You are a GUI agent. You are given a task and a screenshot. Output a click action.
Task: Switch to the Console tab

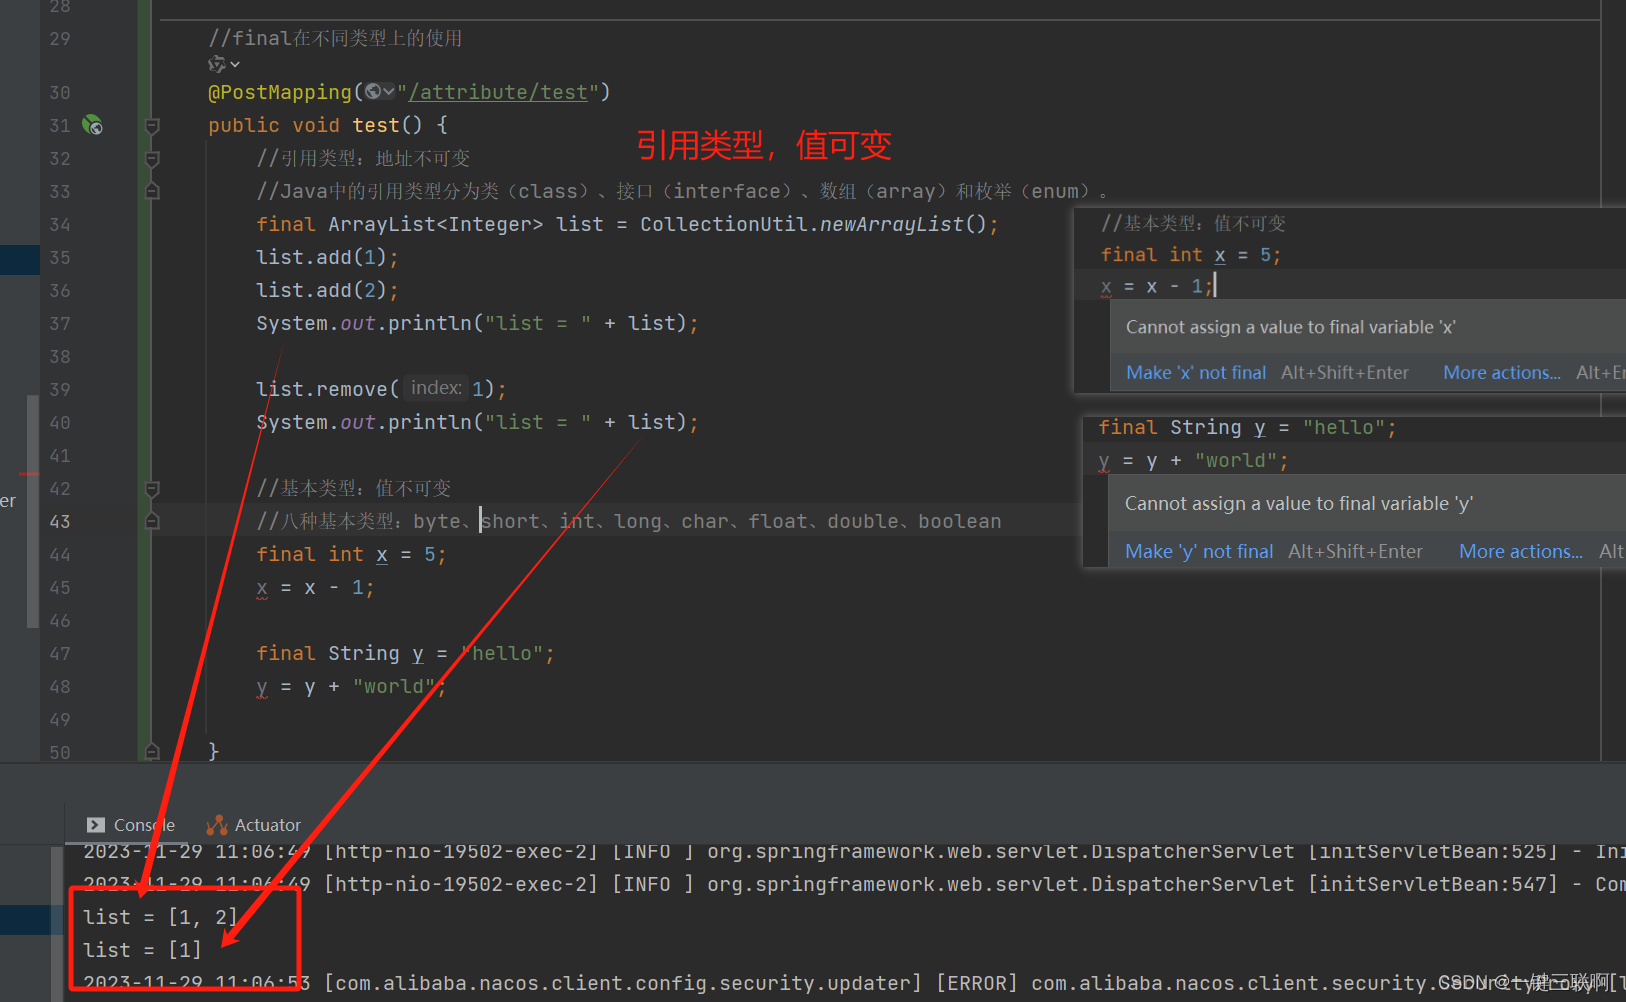(x=146, y=824)
